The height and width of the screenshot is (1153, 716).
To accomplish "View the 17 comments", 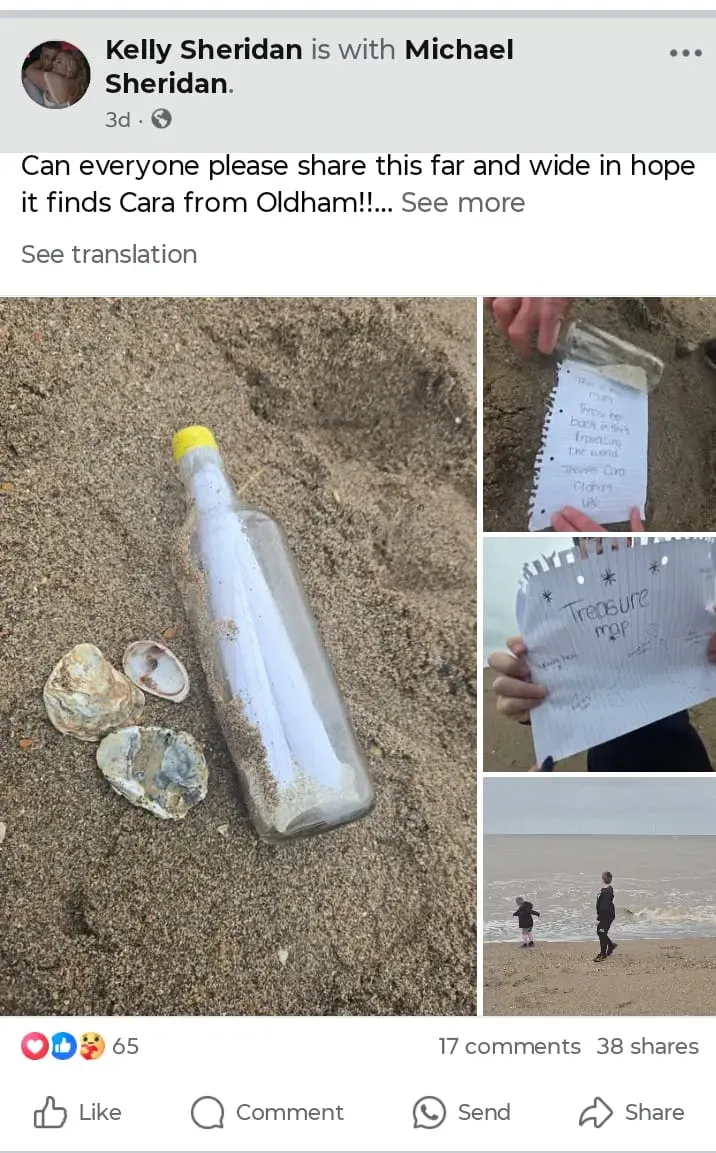I will [509, 1046].
